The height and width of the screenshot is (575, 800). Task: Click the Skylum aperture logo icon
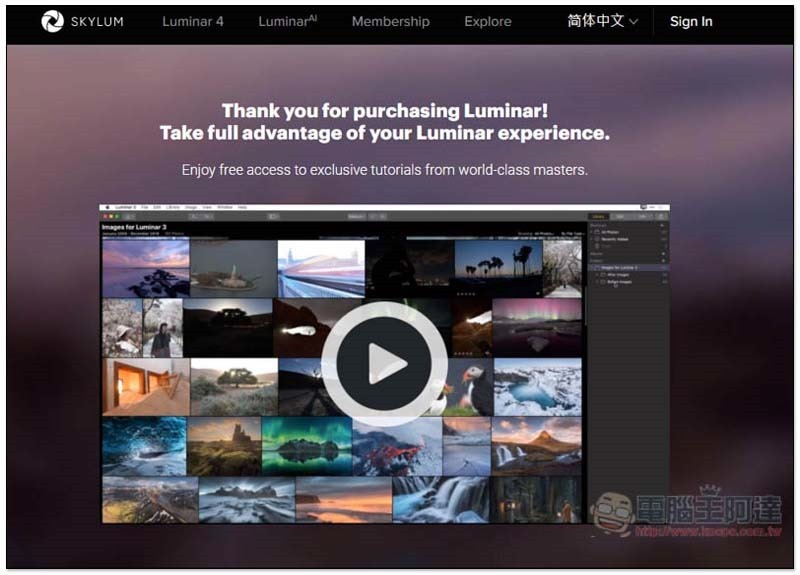(x=52, y=21)
